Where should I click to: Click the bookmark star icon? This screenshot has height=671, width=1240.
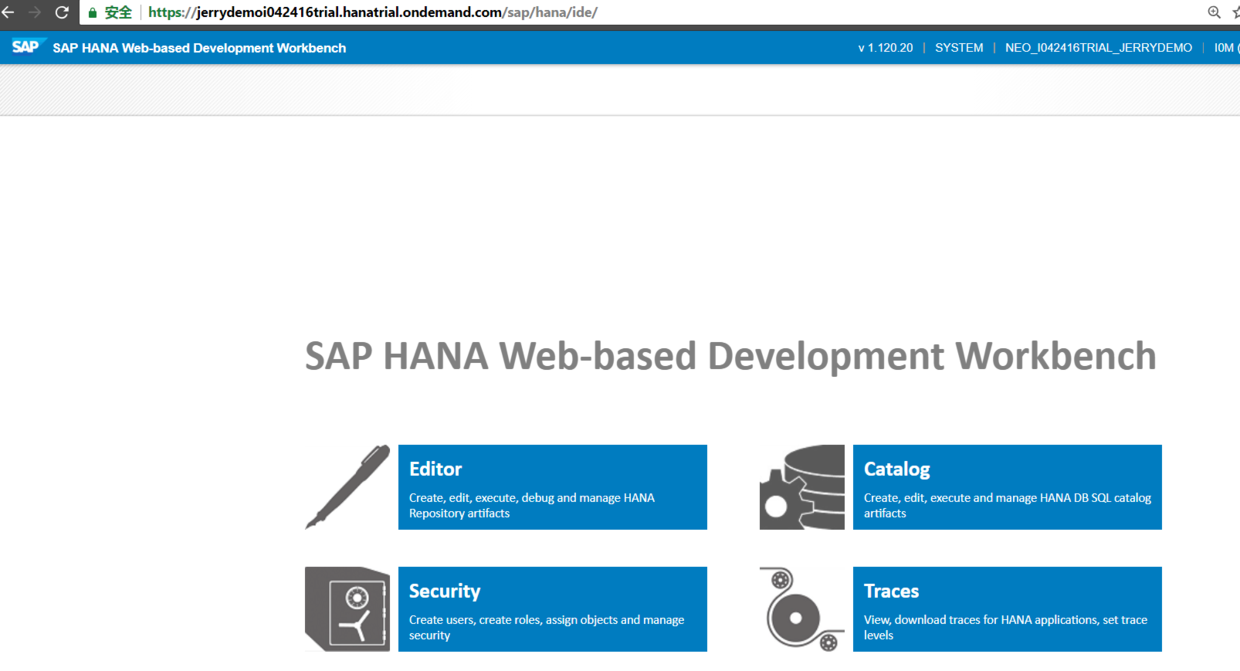click(x=1235, y=12)
